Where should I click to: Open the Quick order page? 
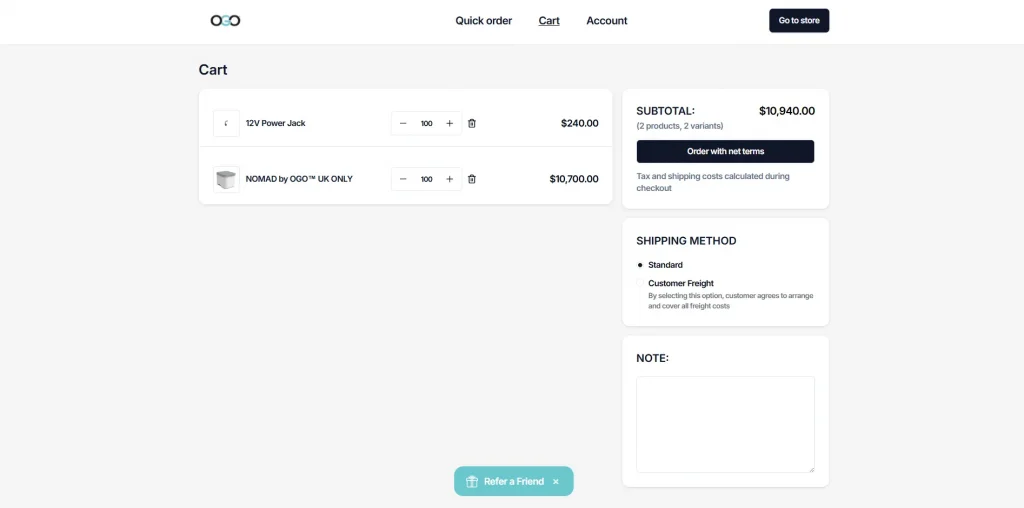coord(483,20)
